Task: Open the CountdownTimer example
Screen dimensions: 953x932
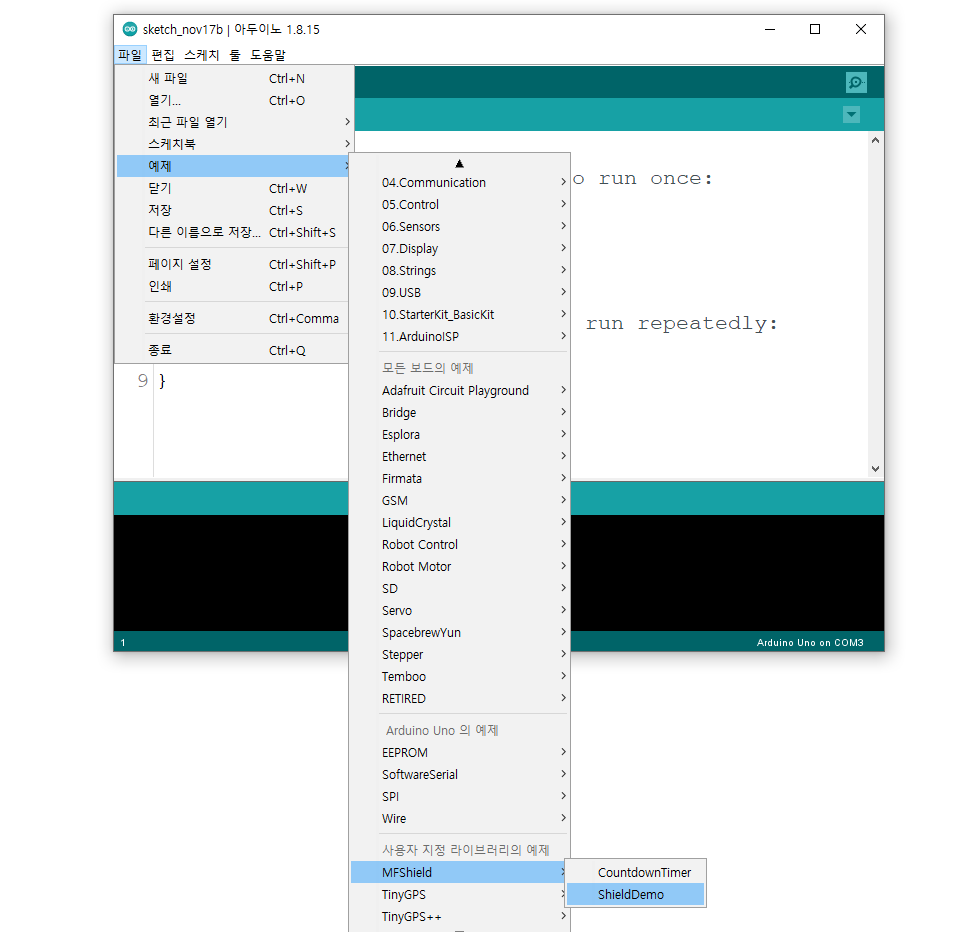Action: click(635, 872)
